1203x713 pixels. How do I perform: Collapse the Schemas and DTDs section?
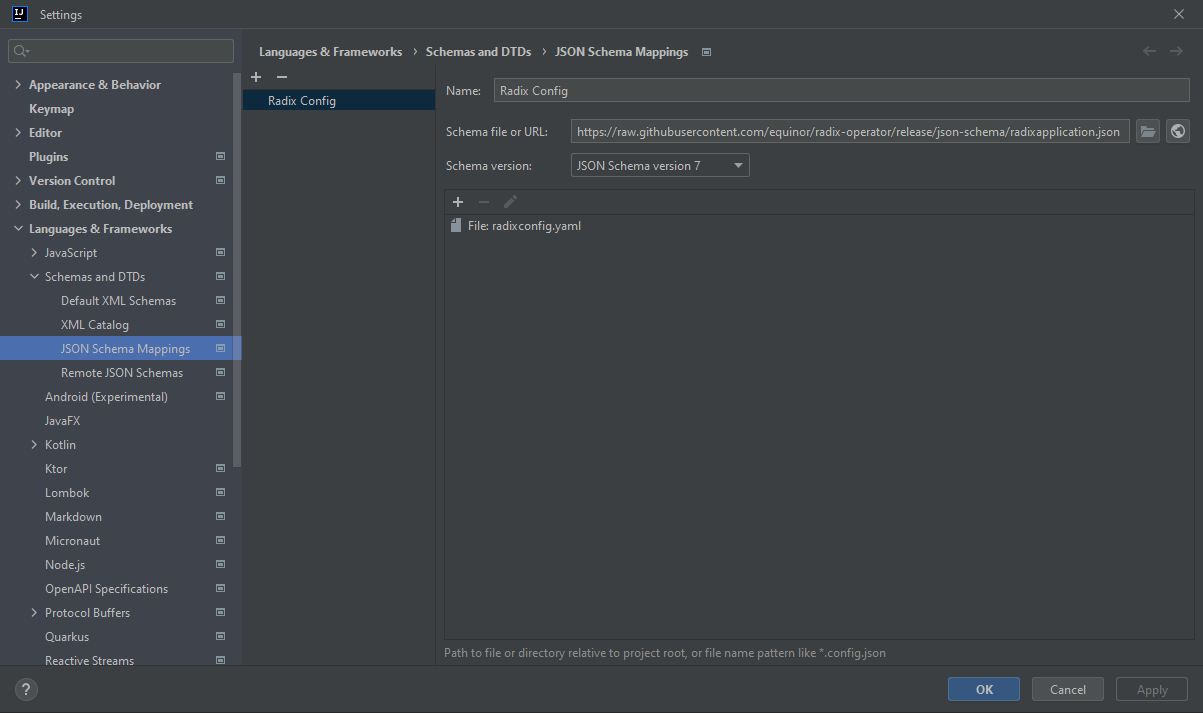35,276
